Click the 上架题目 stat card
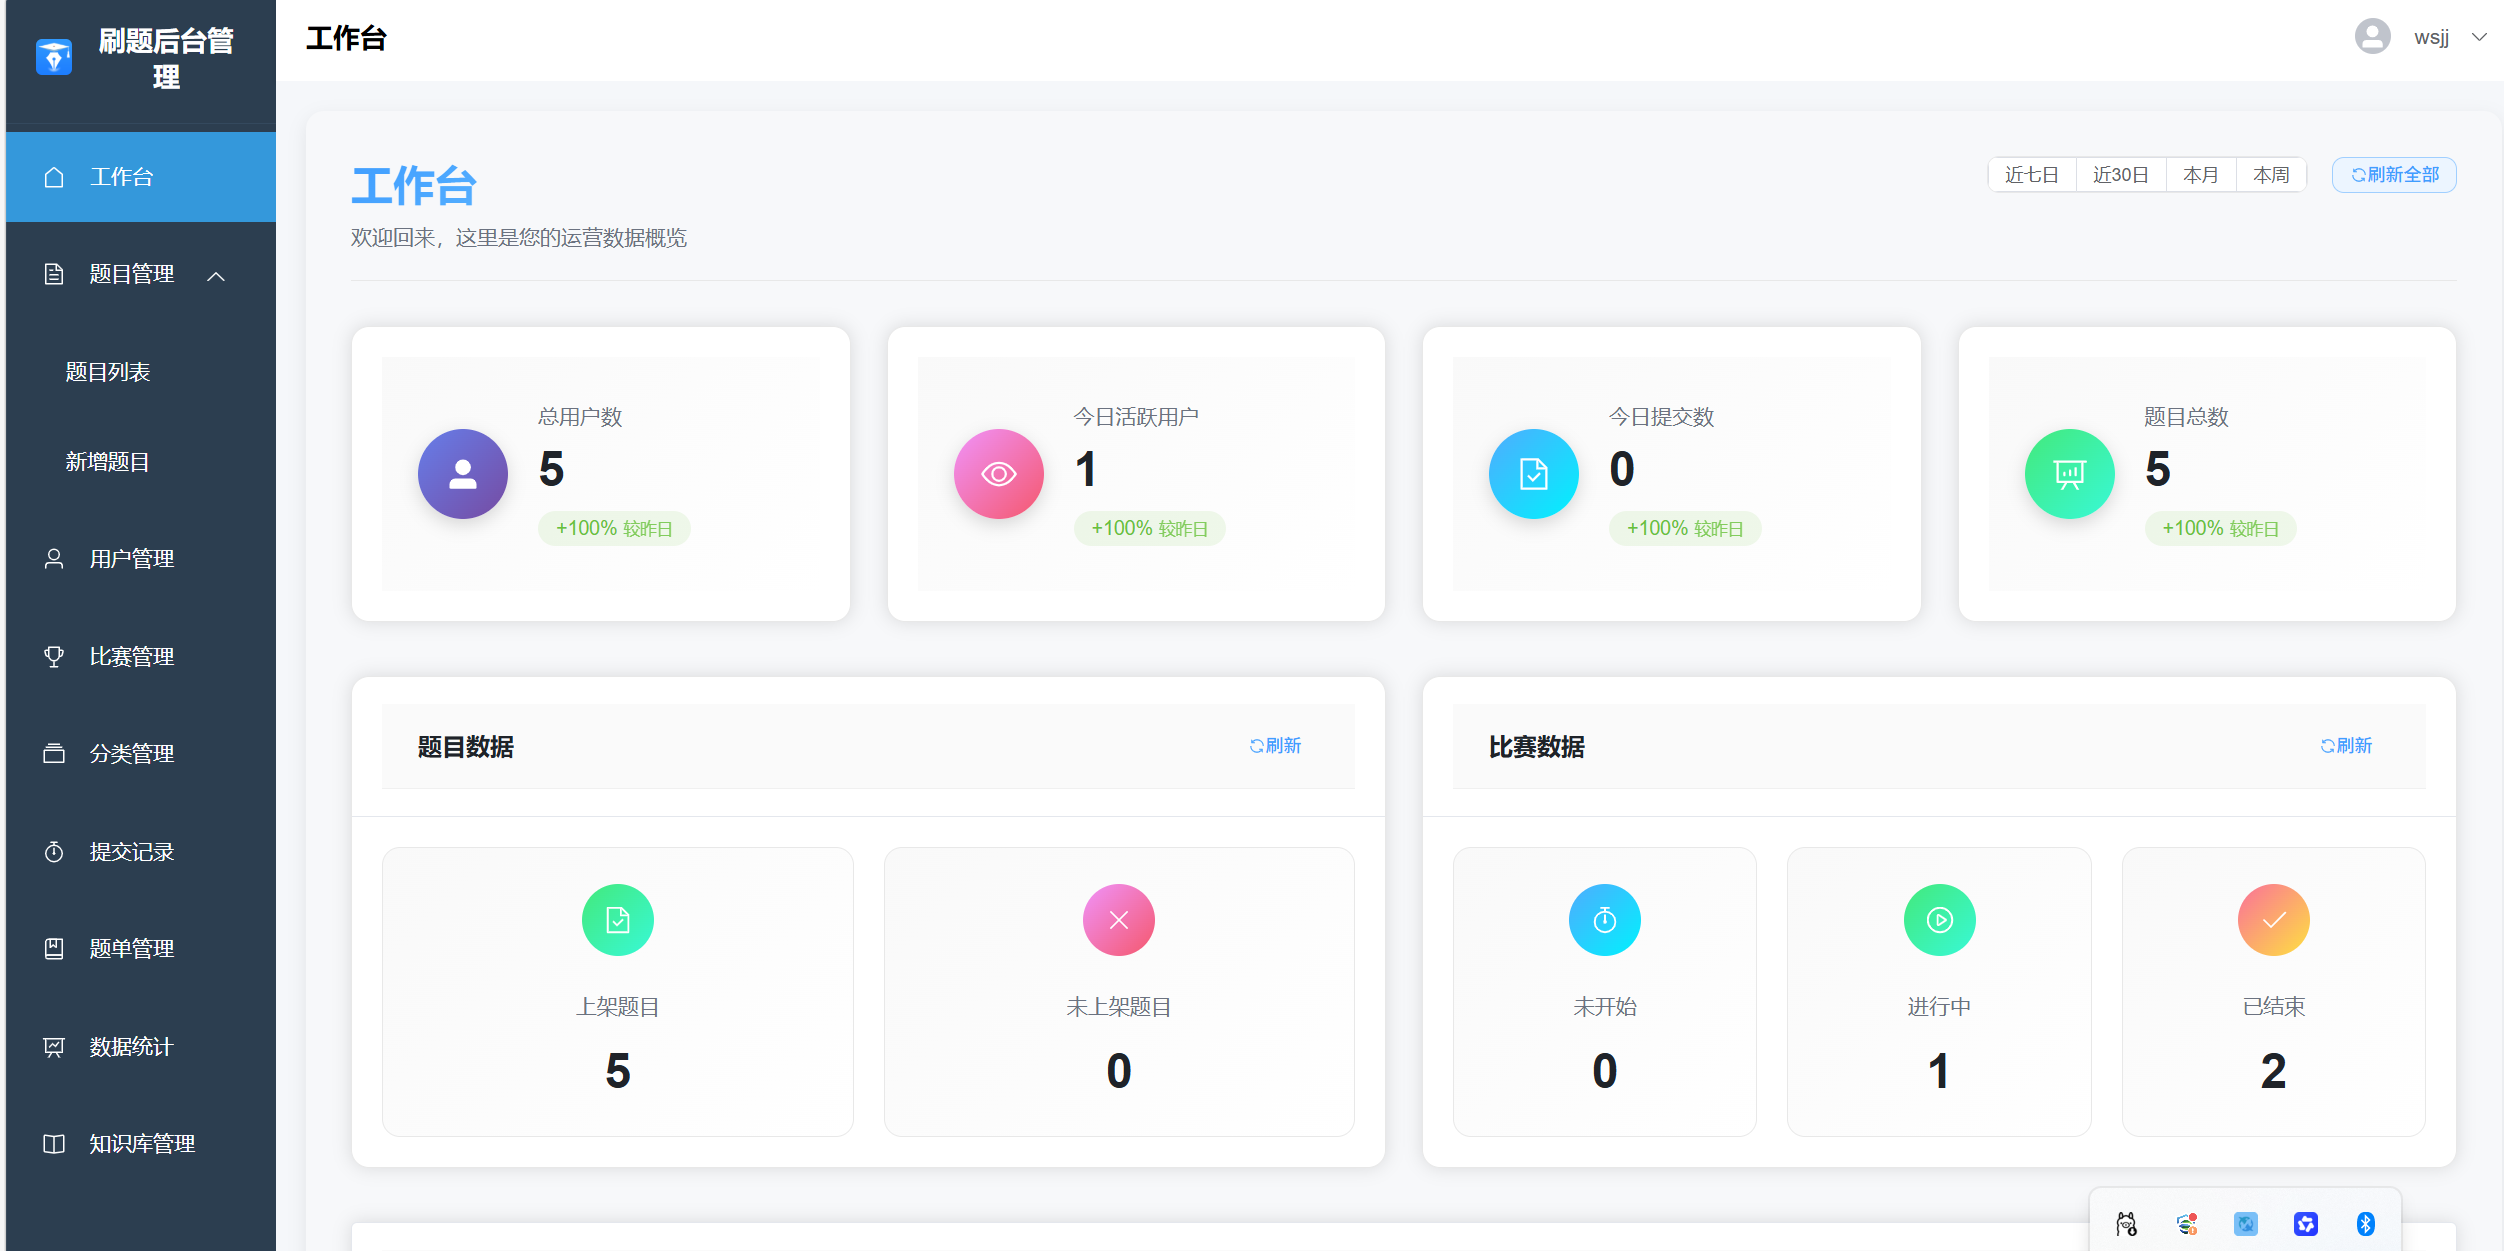Image resolution: width=2504 pixels, height=1251 pixels. coord(617,991)
